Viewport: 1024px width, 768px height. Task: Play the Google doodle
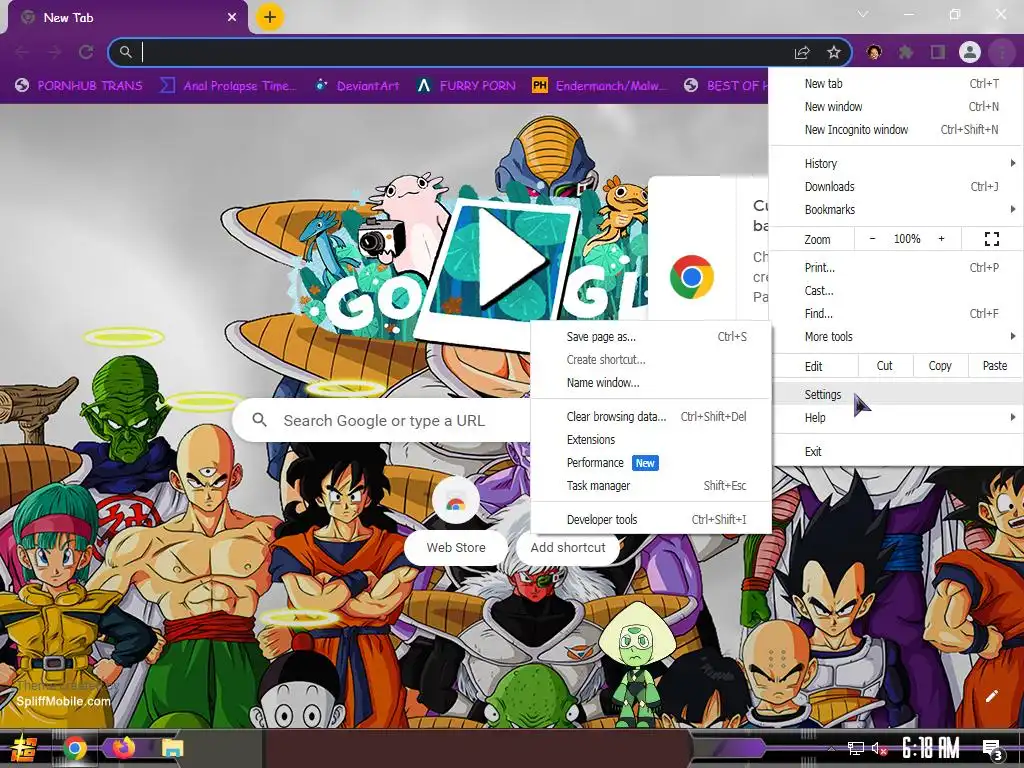point(509,259)
